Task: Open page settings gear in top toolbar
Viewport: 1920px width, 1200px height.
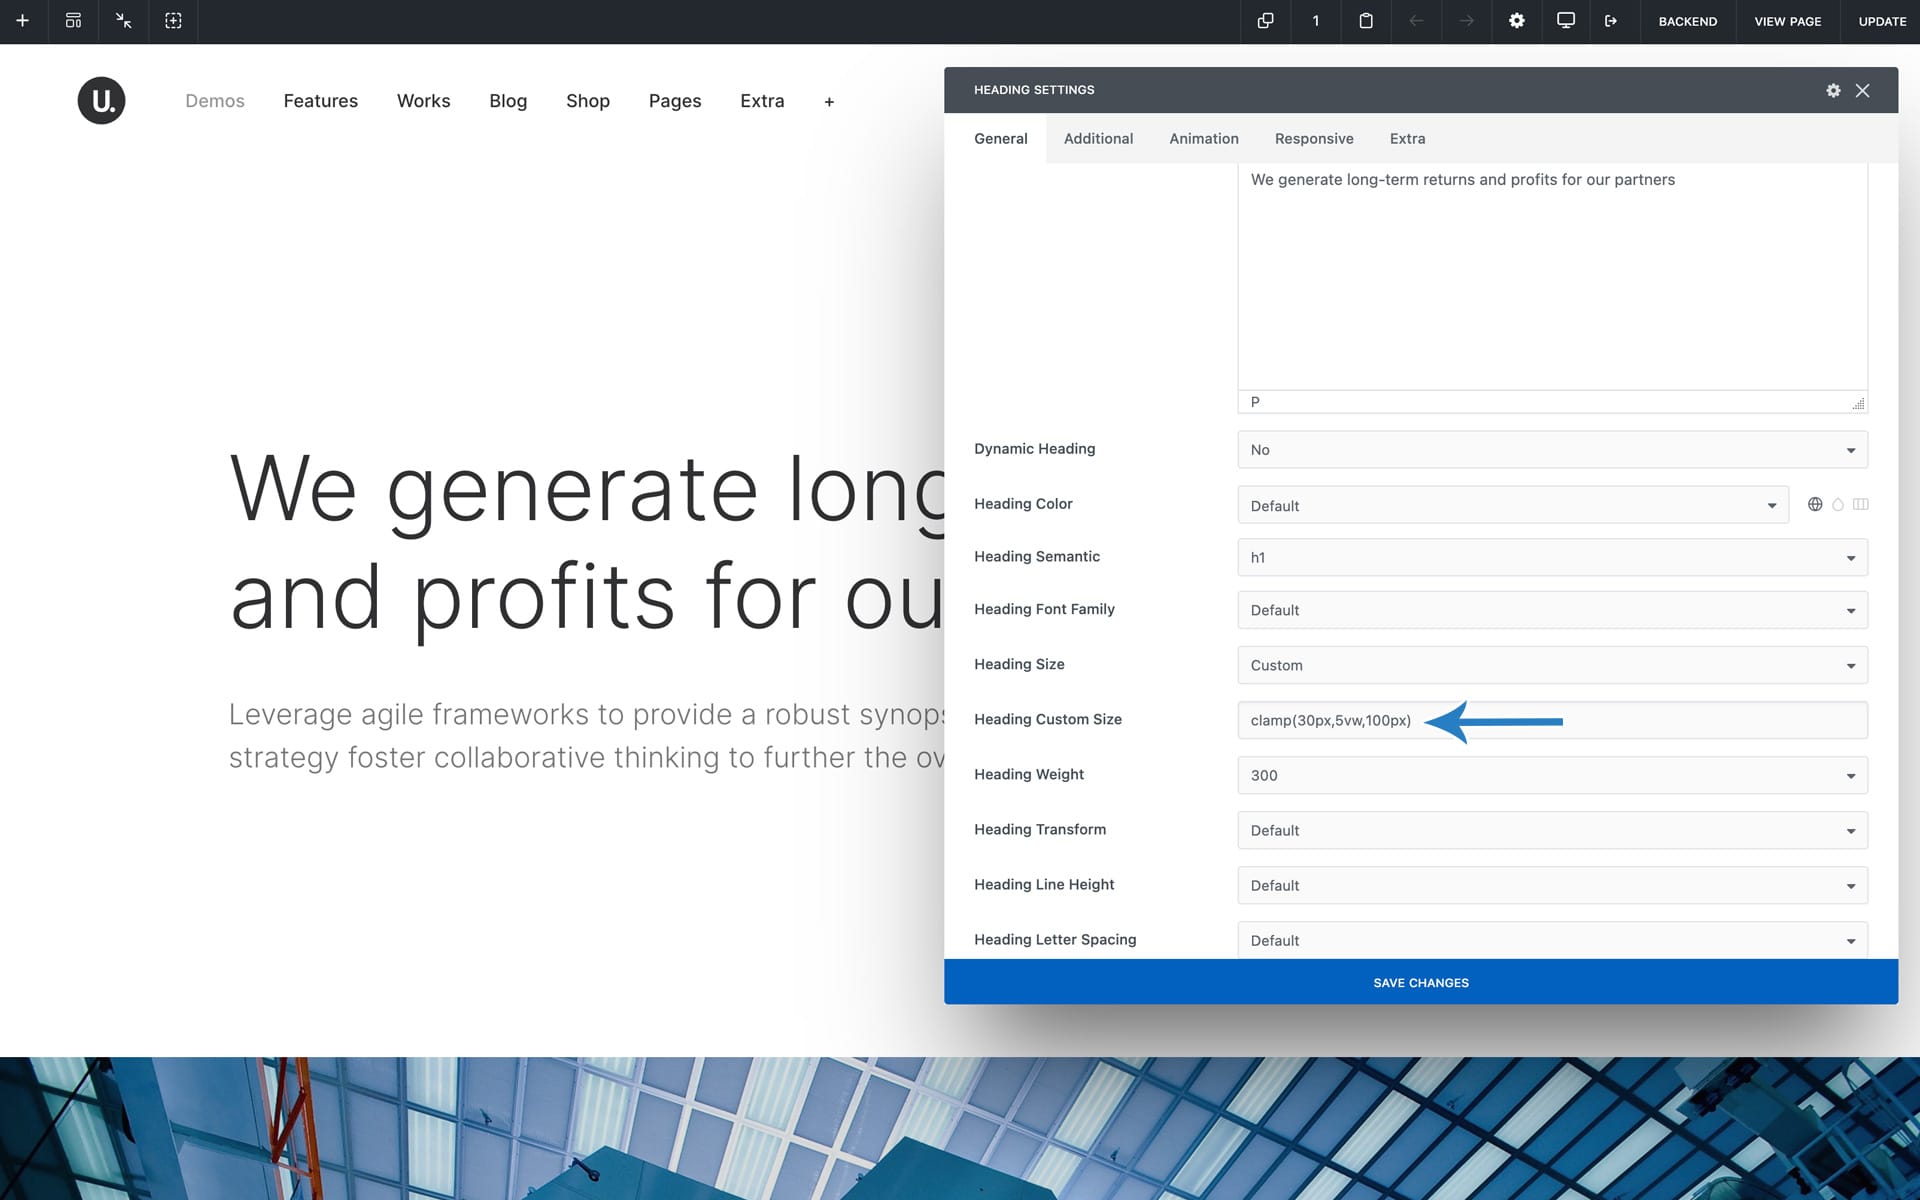Action: tap(1516, 21)
